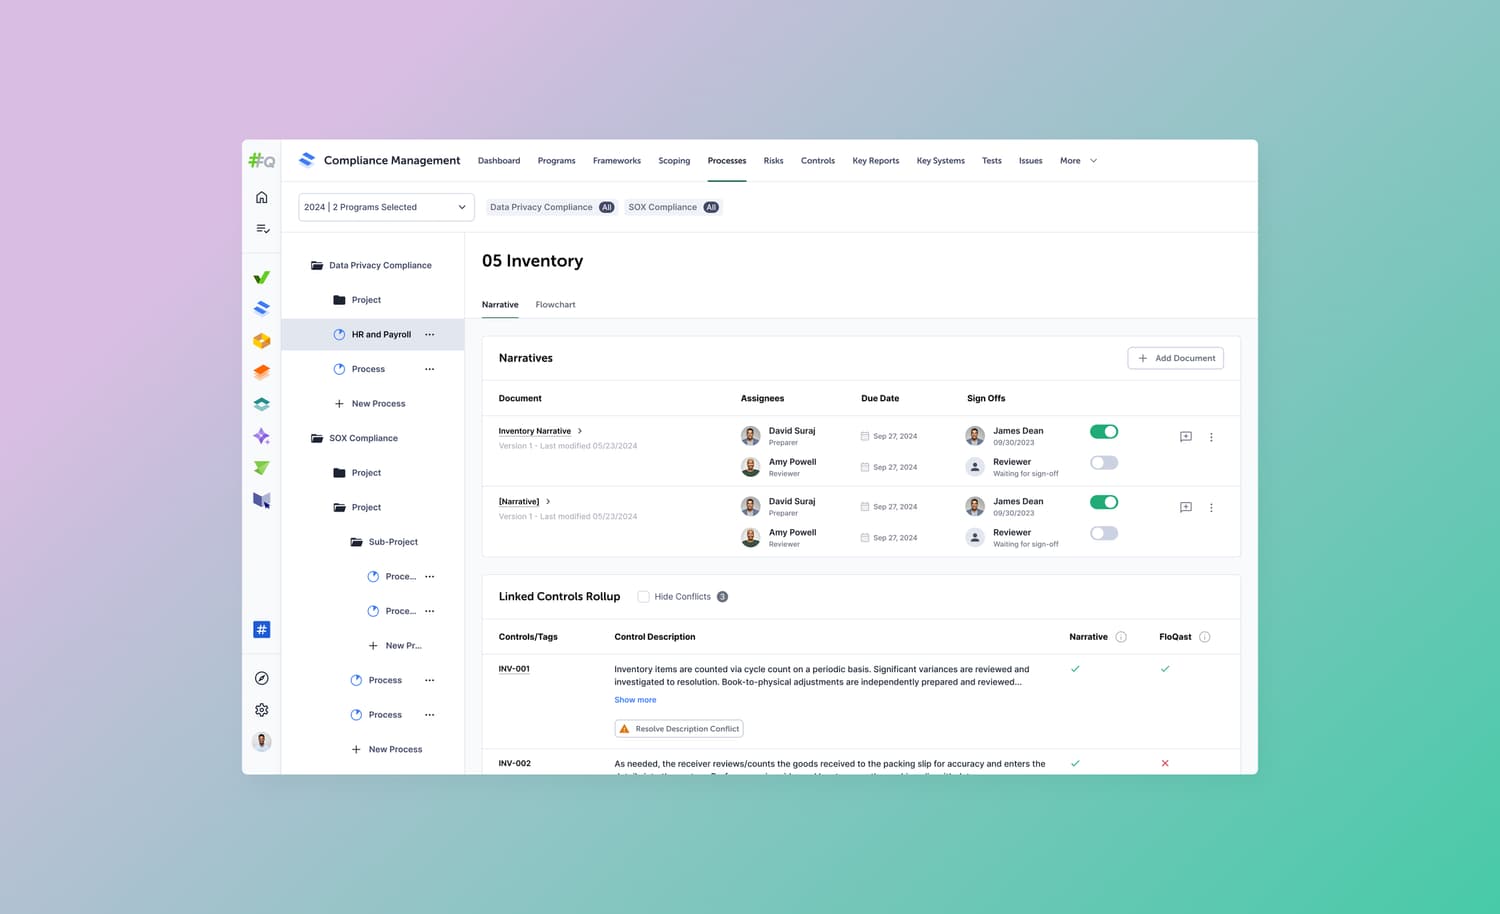
Task: Click the INV-002 control entry
Action: [x=514, y=764]
